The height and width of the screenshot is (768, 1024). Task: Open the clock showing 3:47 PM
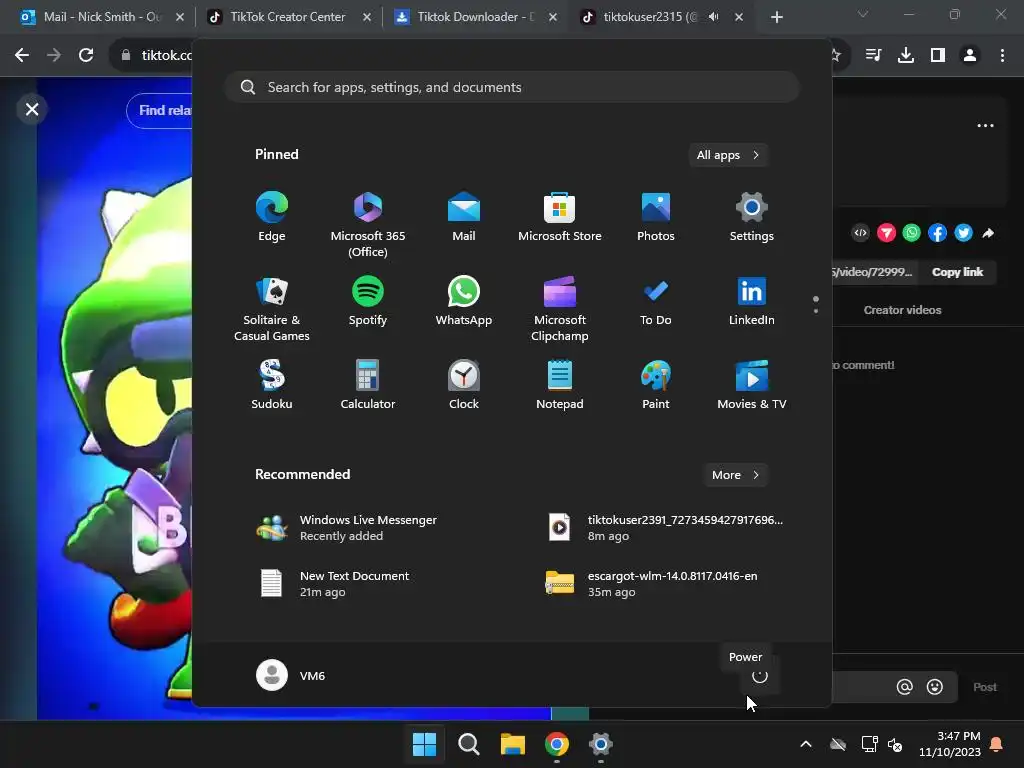[950, 744]
